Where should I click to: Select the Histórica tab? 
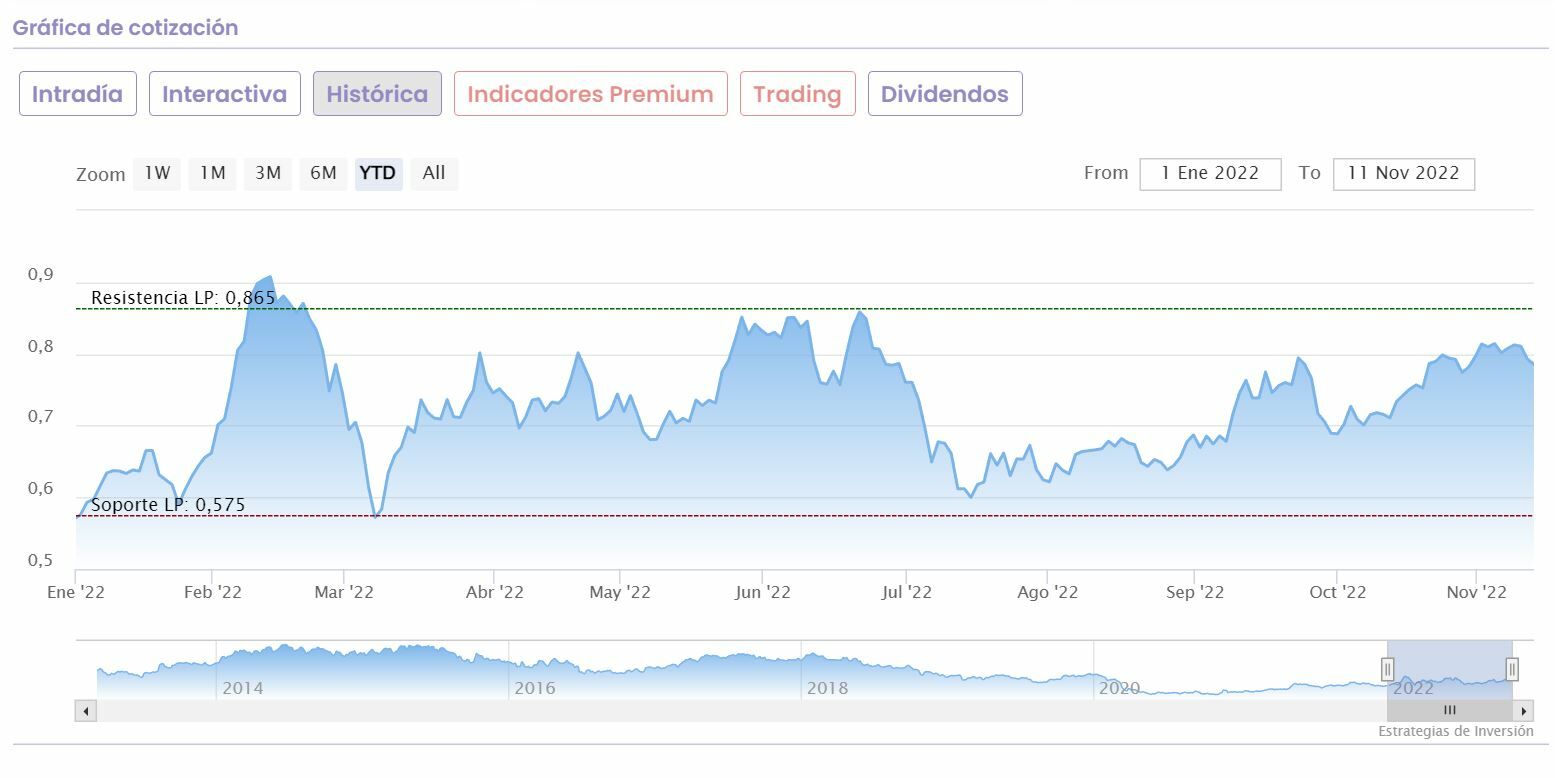coord(377,94)
